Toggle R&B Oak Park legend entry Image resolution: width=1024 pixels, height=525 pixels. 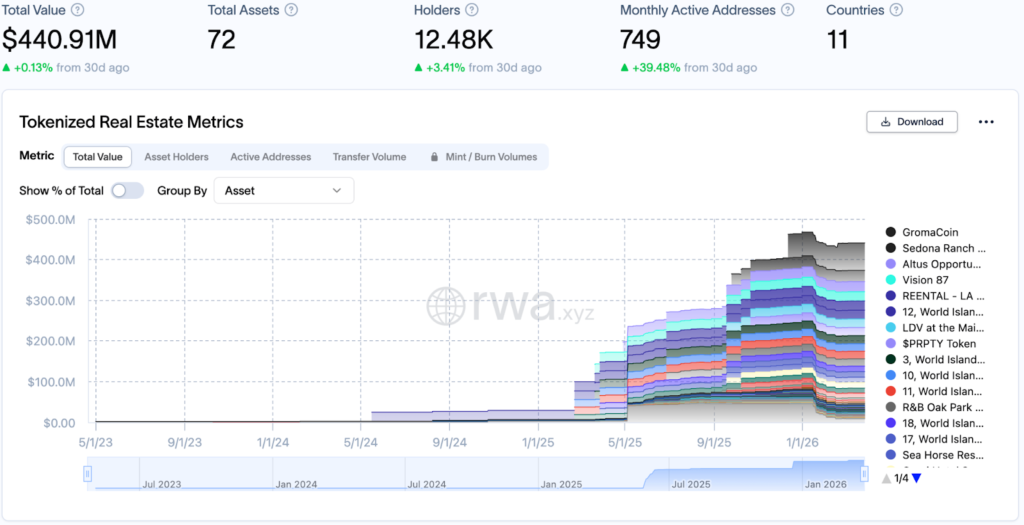tap(935, 407)
